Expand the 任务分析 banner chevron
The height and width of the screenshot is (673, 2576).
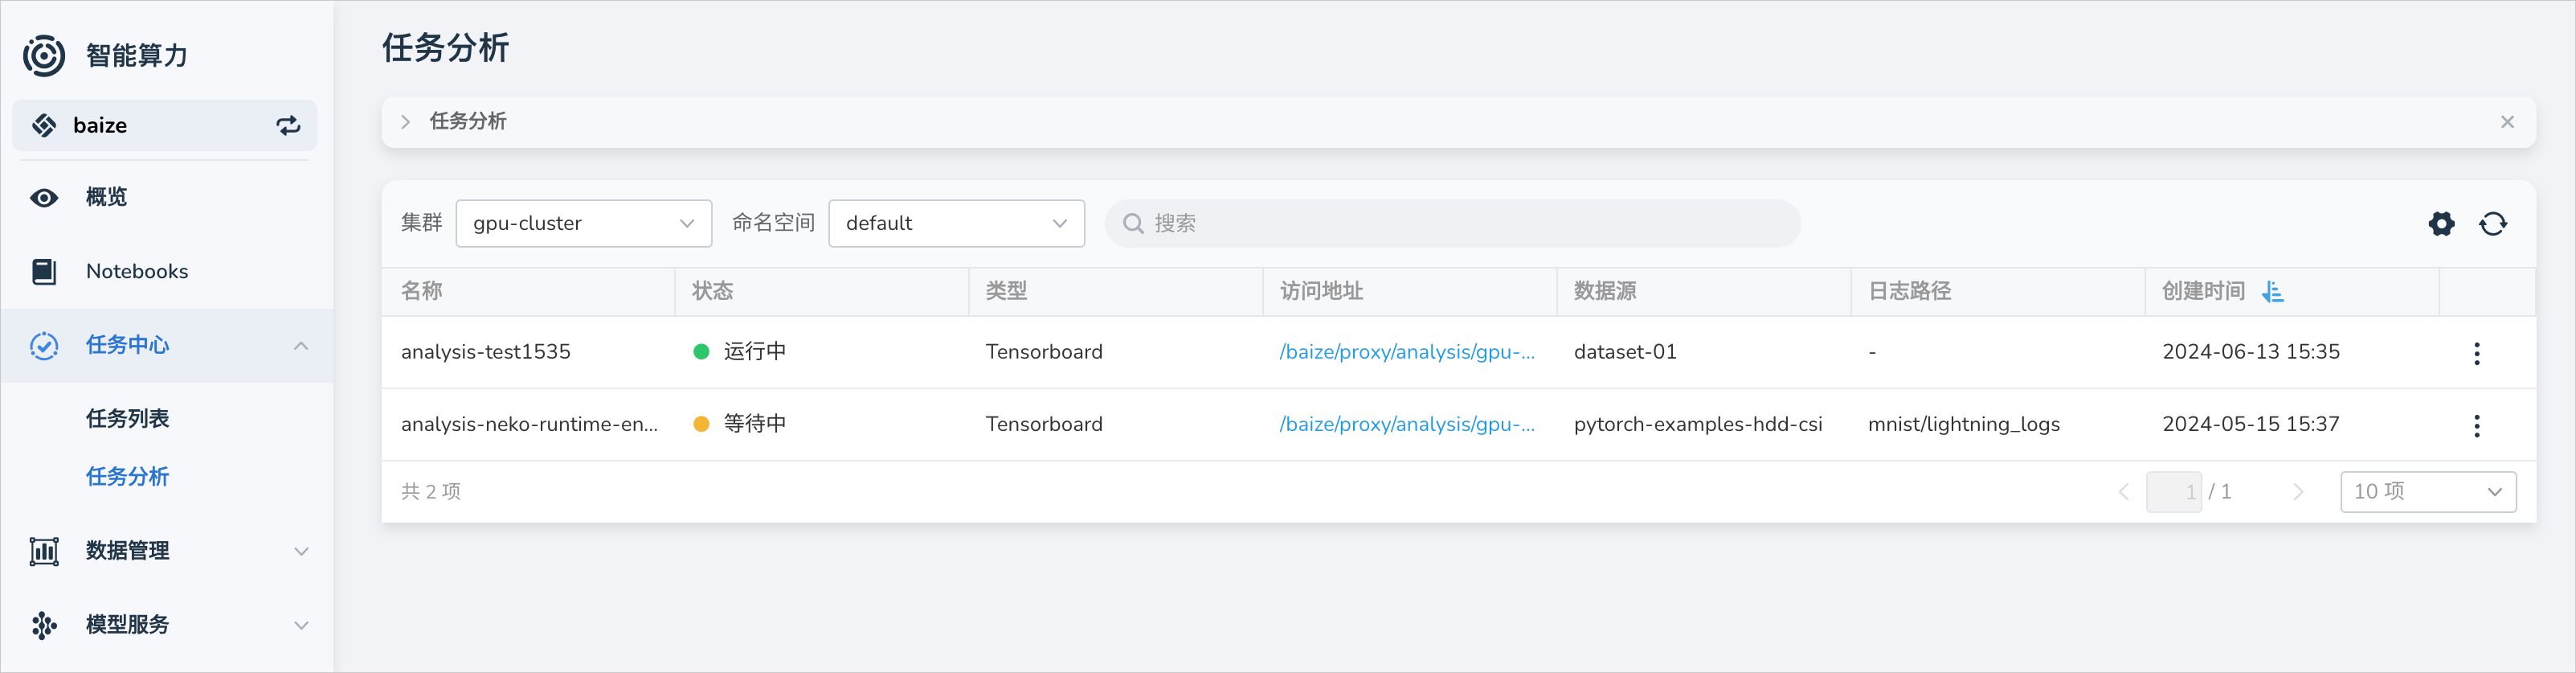[x=405, y=122]
